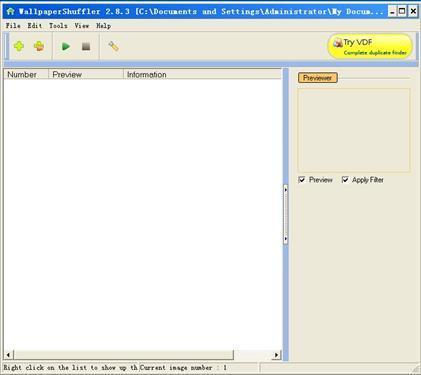Click the 'Right click on the list' status text

tap(70, 368)
